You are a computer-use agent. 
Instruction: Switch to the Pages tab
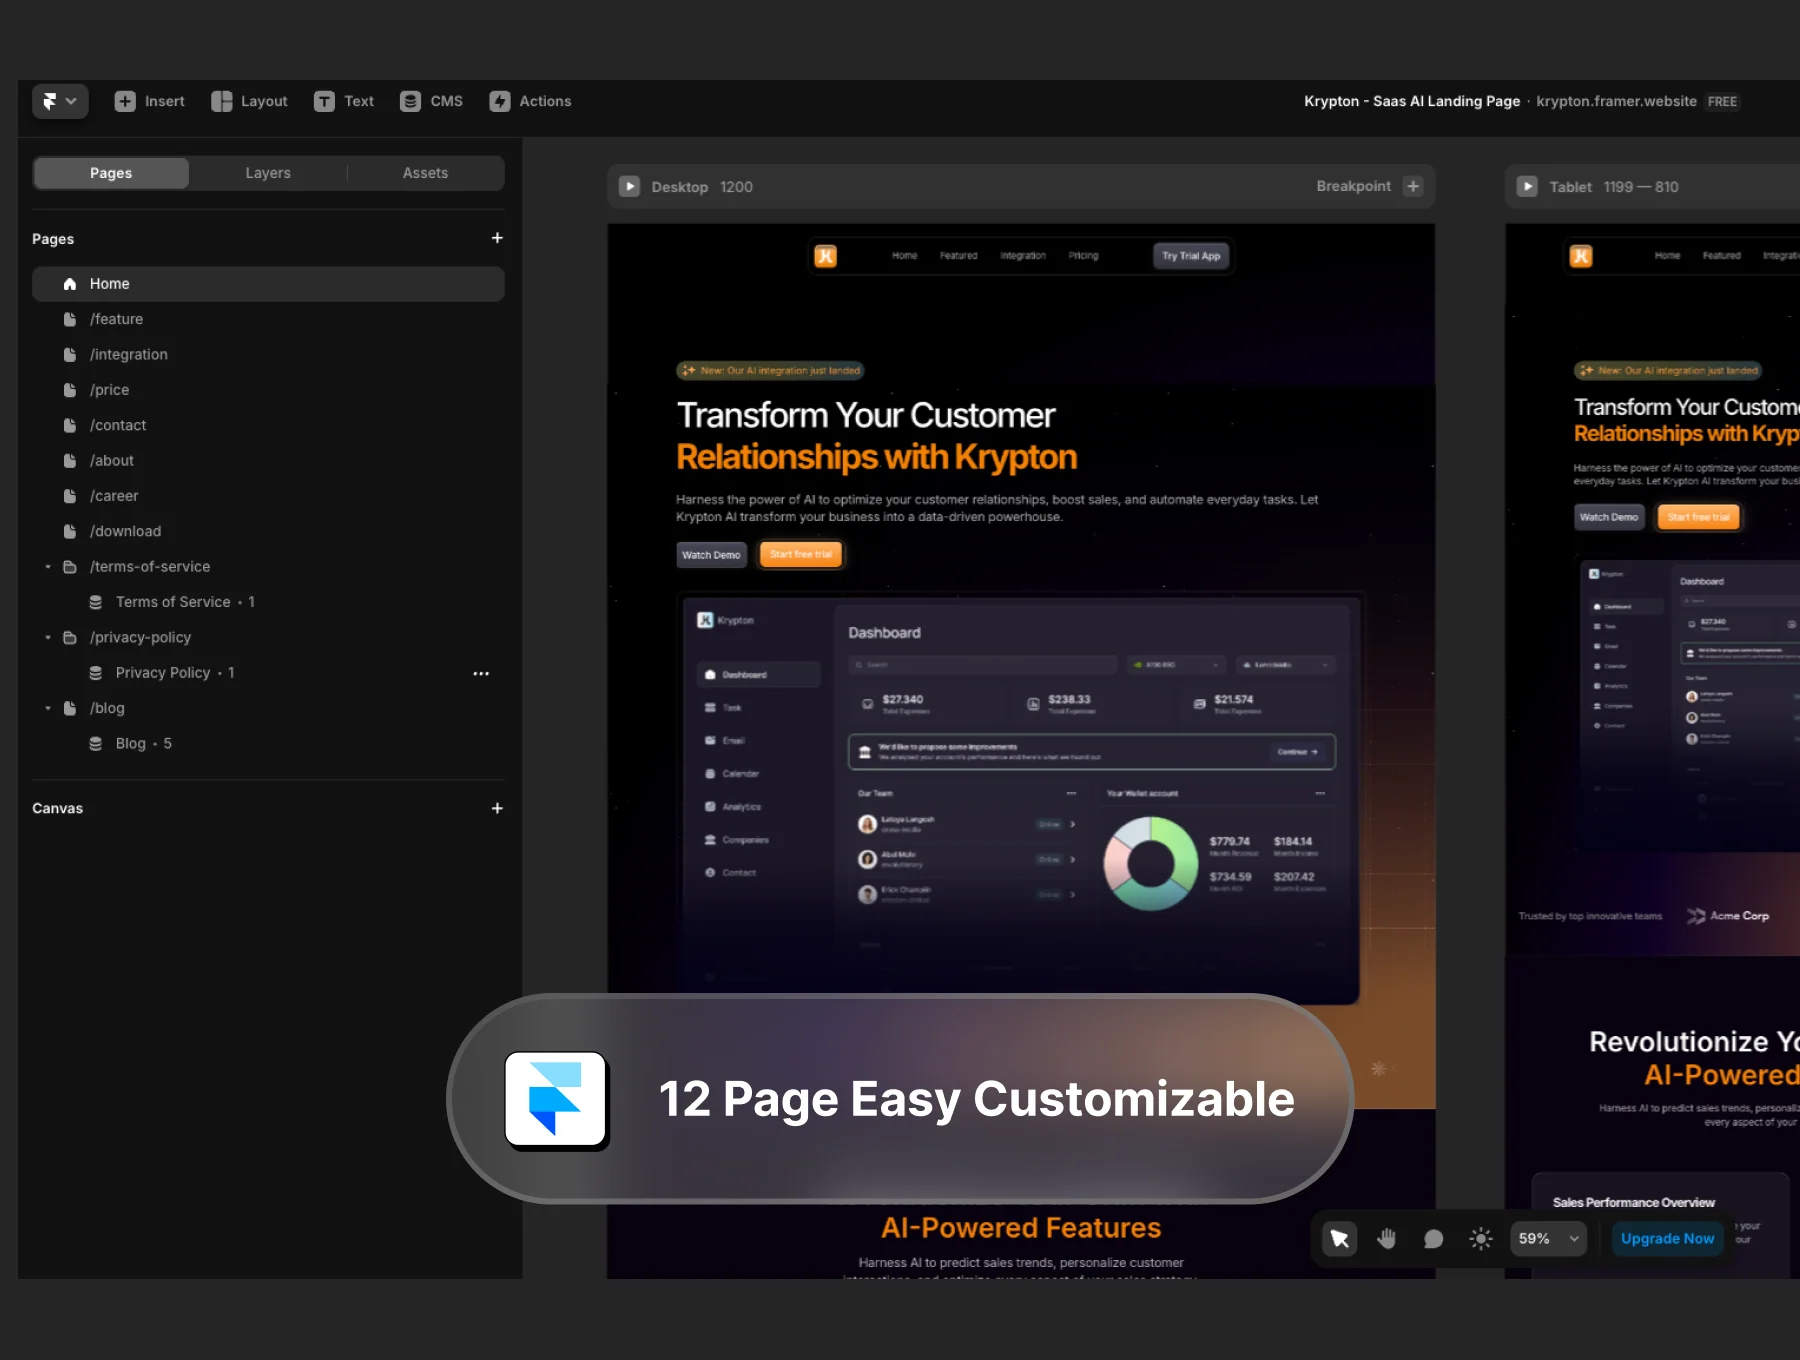(x=111, y=173)
